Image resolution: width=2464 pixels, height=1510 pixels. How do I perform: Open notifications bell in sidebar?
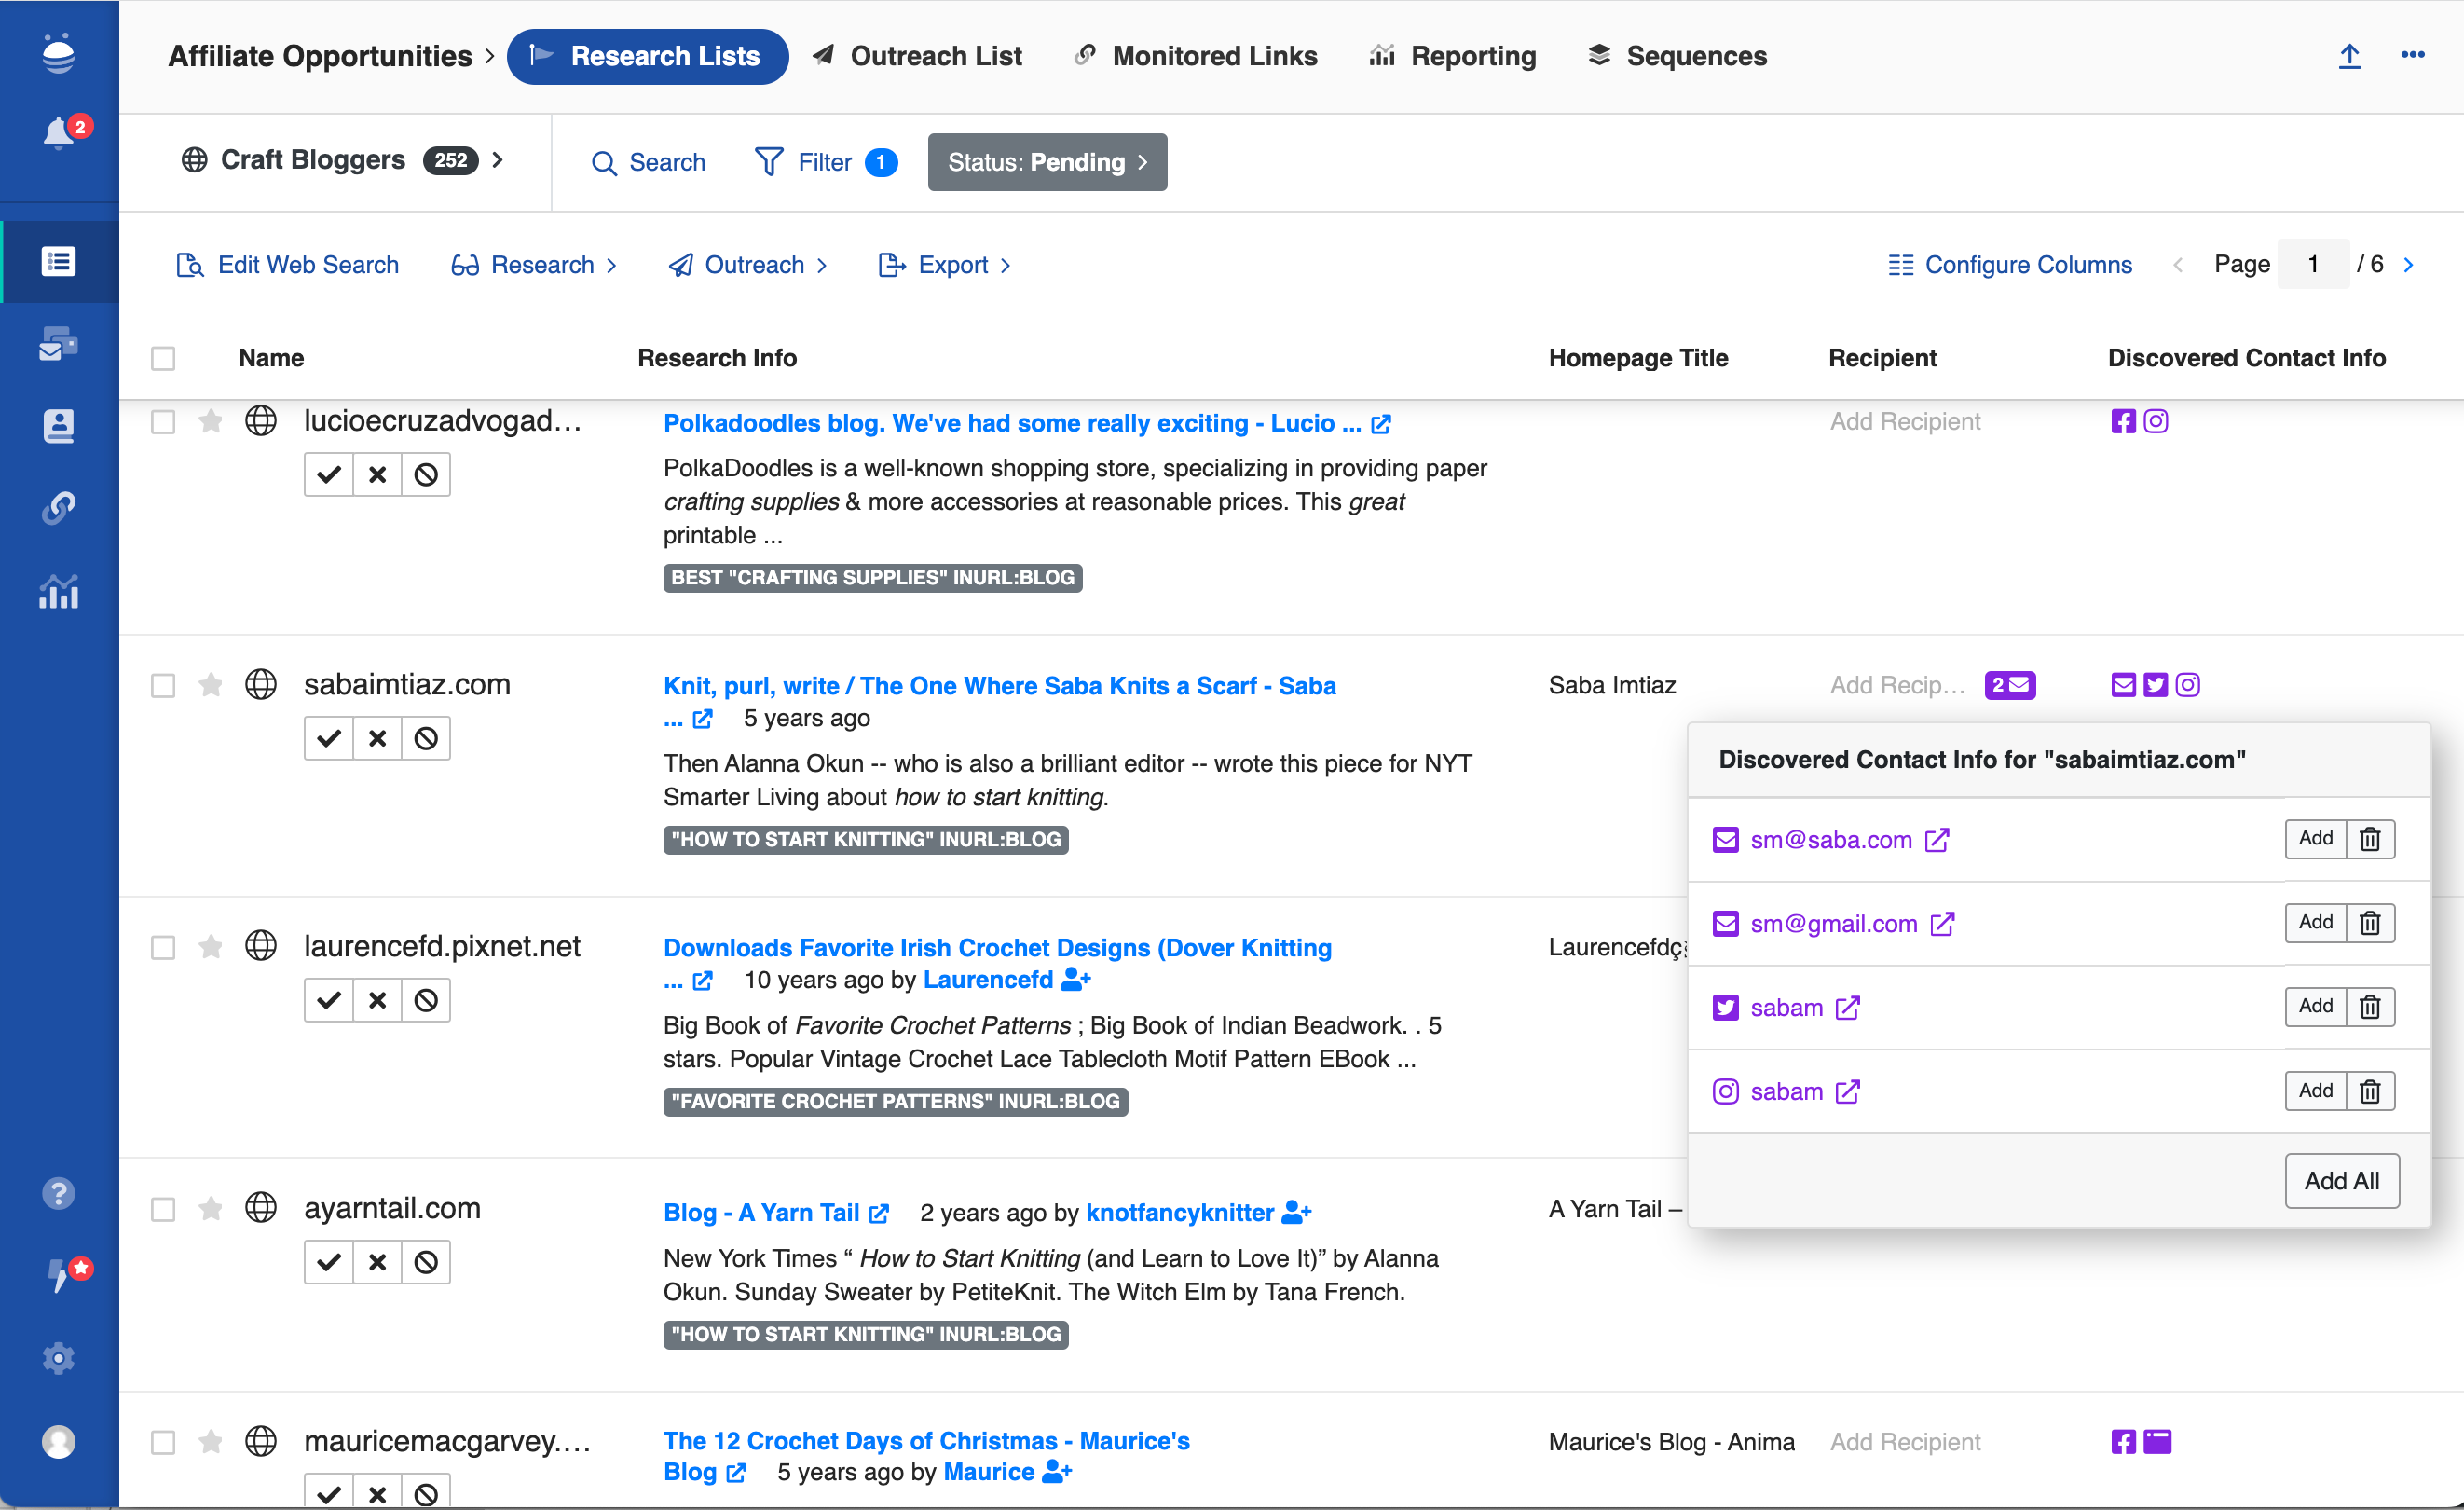coord(58,133)
